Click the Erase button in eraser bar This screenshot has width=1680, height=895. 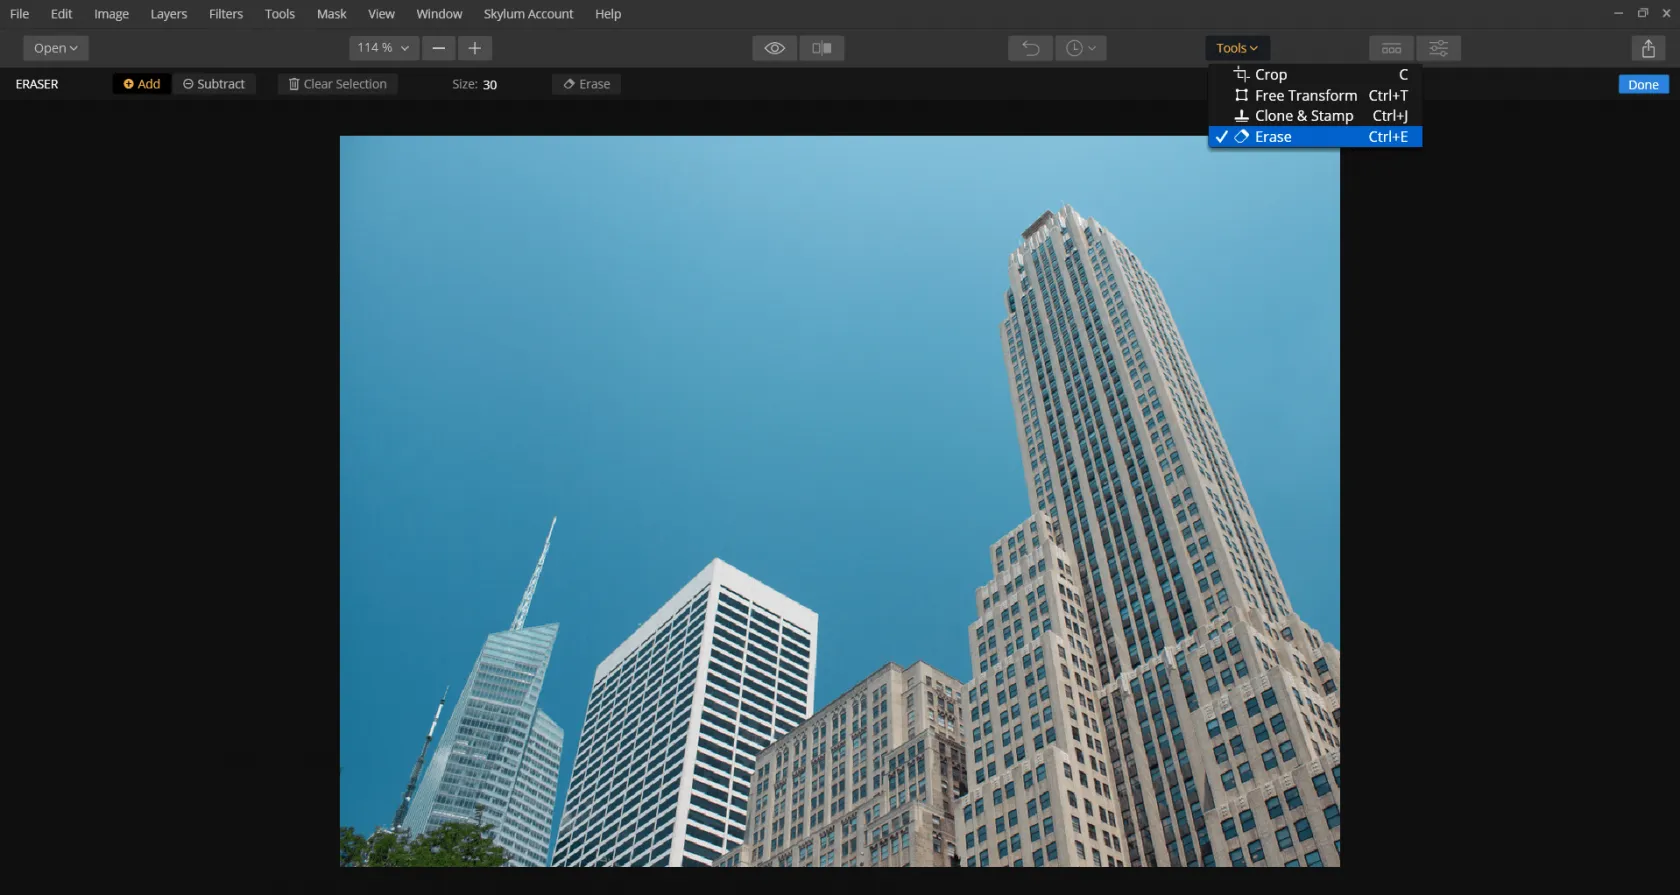(x=587, y=84)
